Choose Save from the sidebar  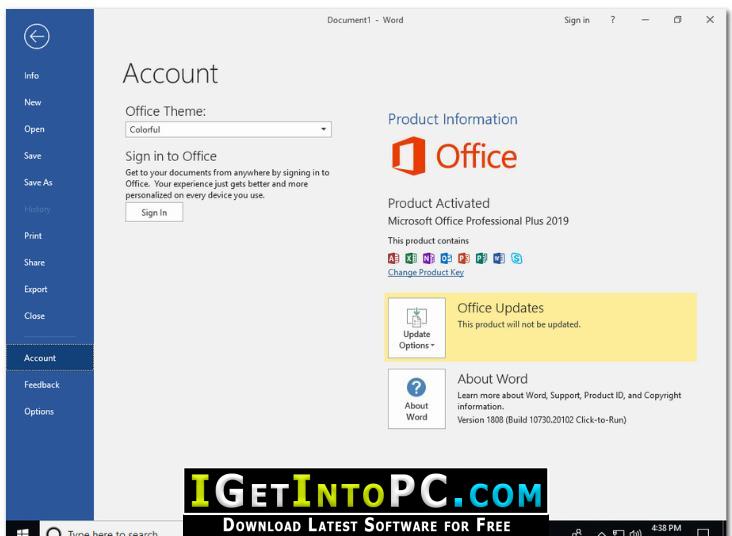click(x=33, y=155)
